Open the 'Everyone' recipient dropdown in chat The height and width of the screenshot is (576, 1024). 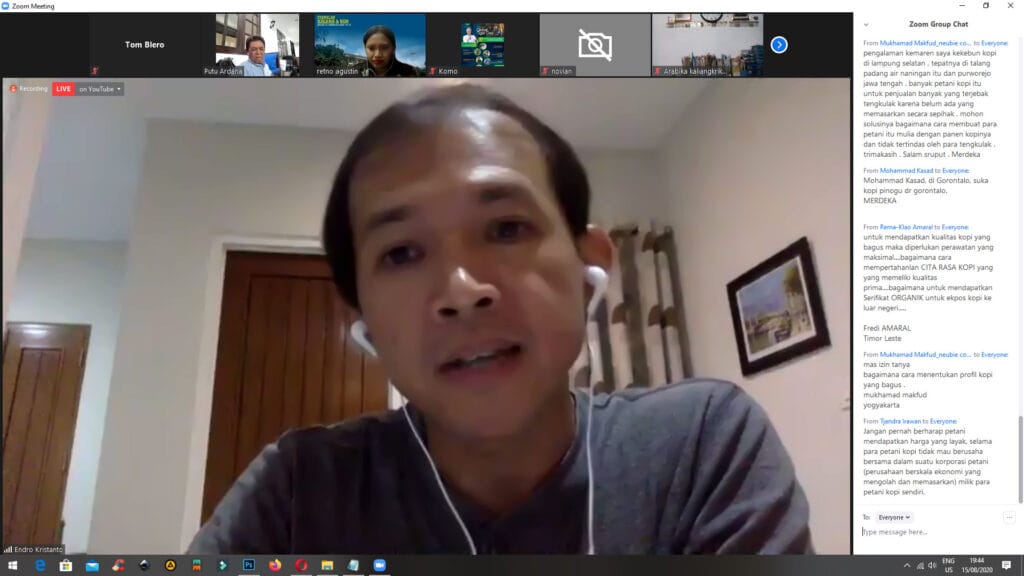point(893,517)
